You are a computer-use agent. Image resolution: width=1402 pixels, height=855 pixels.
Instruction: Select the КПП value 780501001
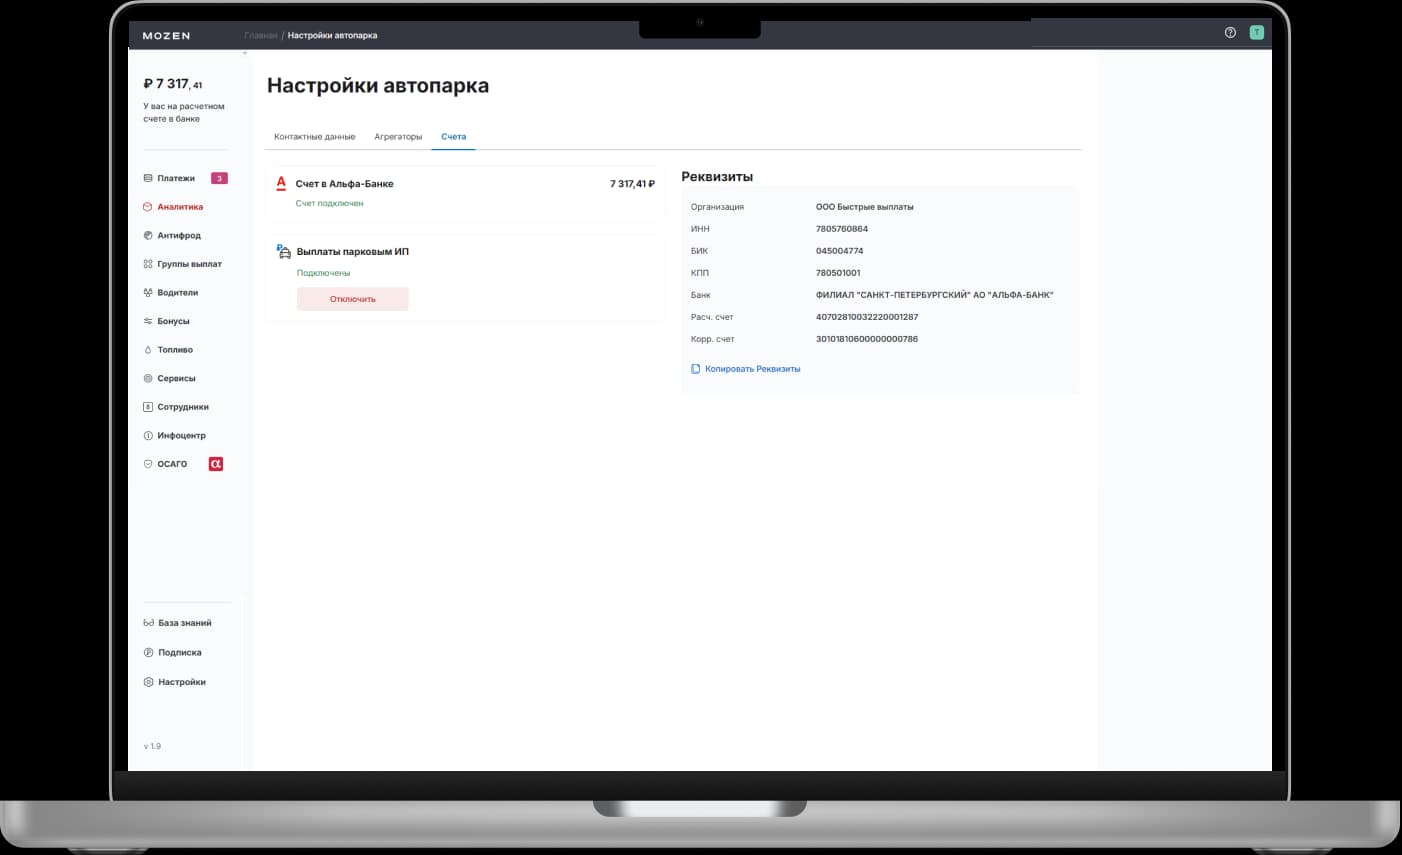point(838,273)
